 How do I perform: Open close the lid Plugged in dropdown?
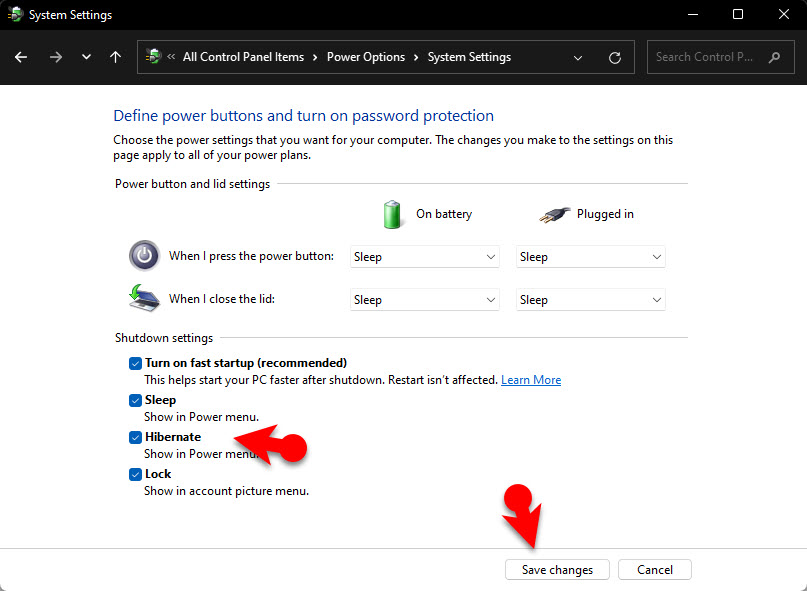pos(590,300)
